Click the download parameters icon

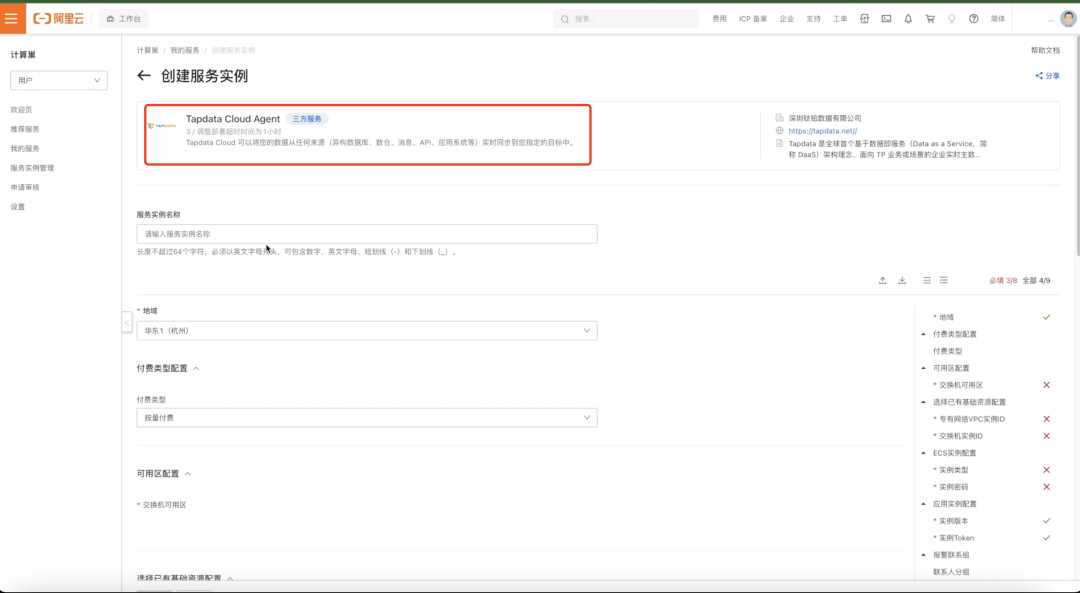click(x=902, y=280)
